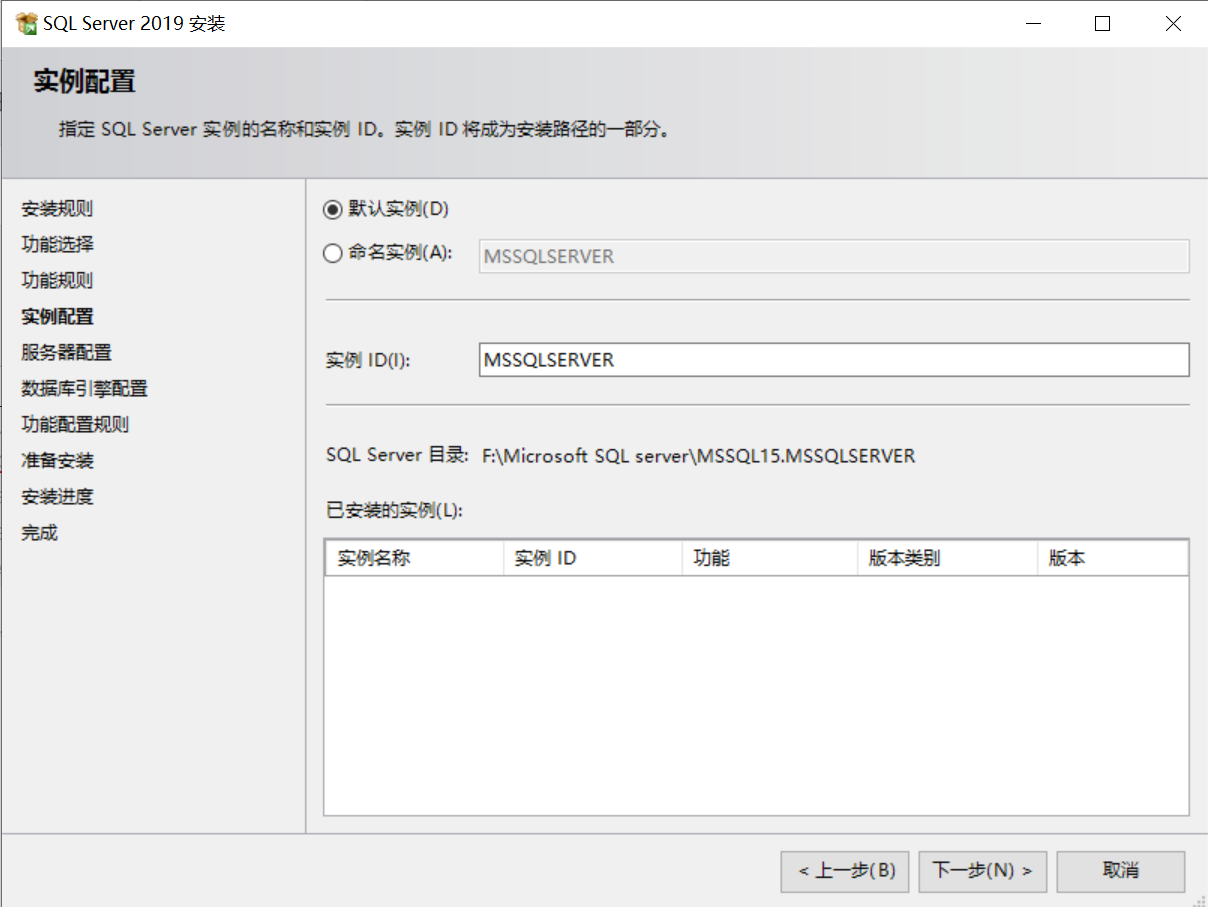Image resolution: width=1208 pixels, height=907 pixels.
Task: Click the 安装规则 step in sidebar
Action: click(x=58, y=209)
